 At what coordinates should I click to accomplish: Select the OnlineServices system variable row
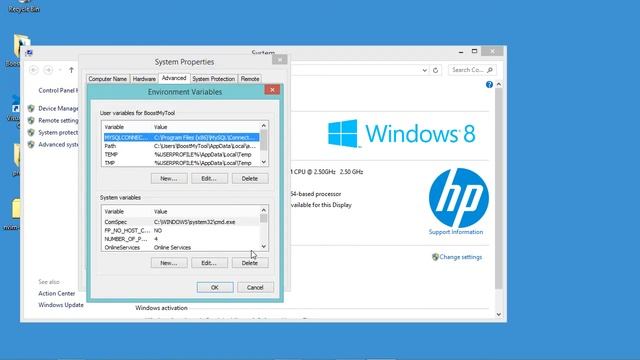181,247
